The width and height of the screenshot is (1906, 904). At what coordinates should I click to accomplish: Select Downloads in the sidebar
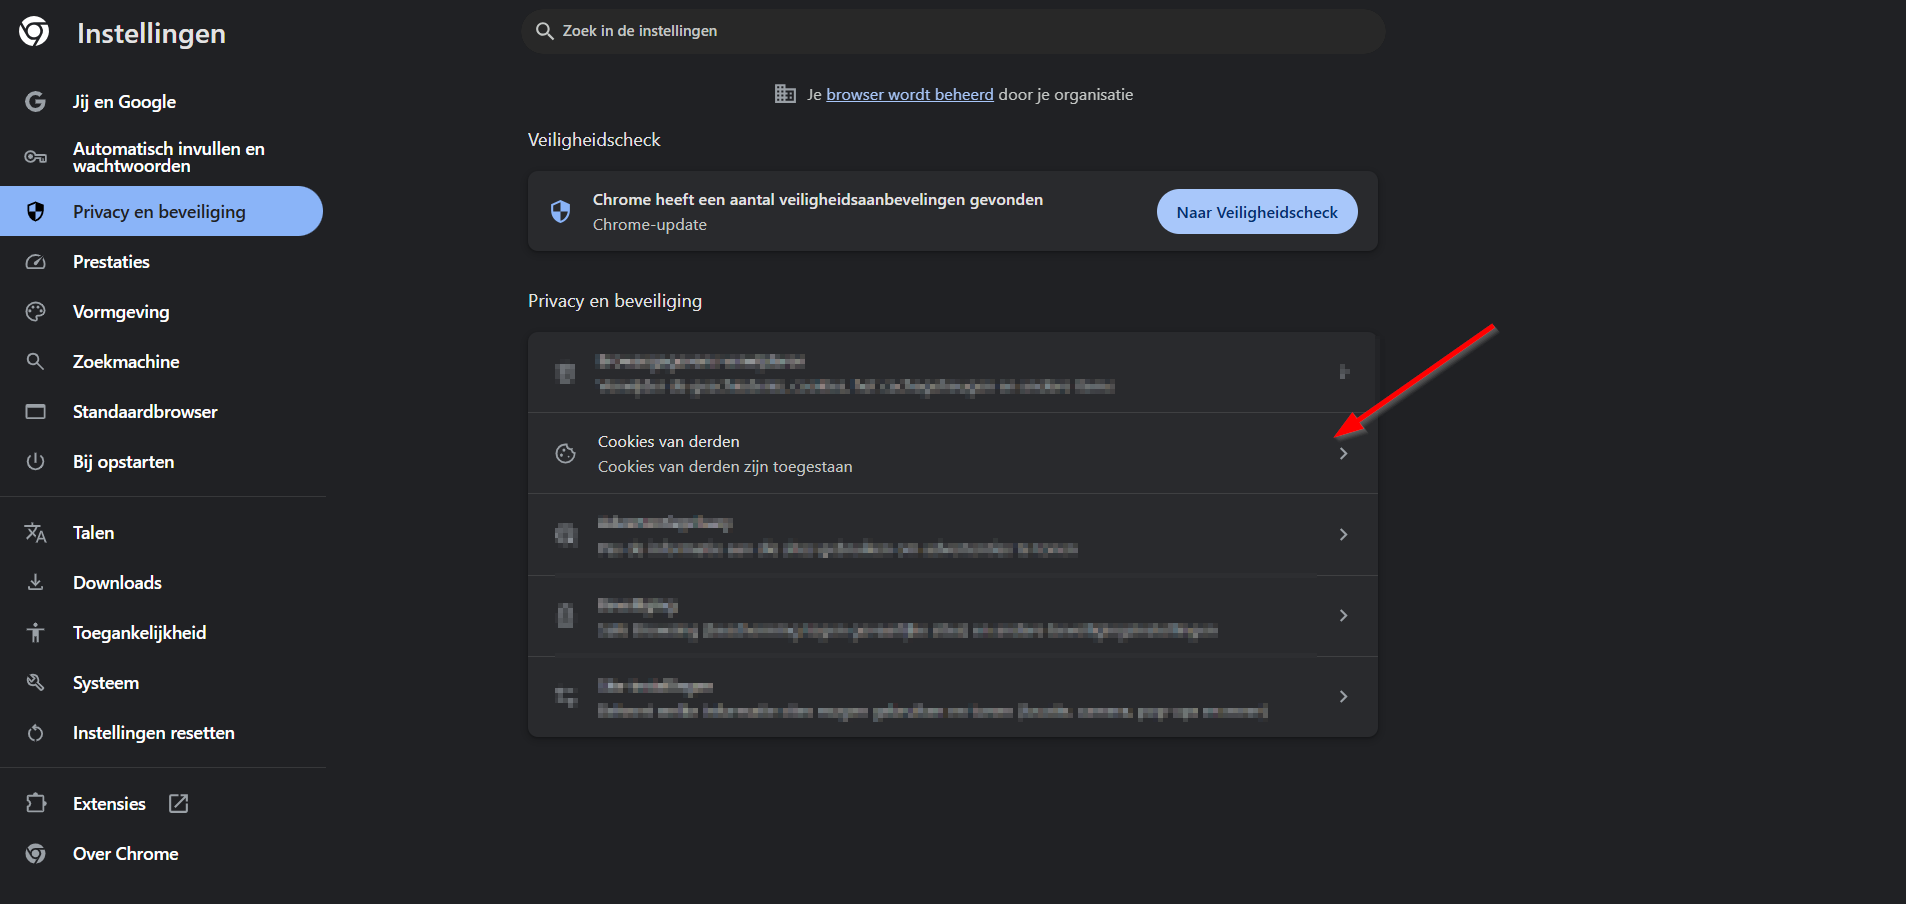click(117, 583)
